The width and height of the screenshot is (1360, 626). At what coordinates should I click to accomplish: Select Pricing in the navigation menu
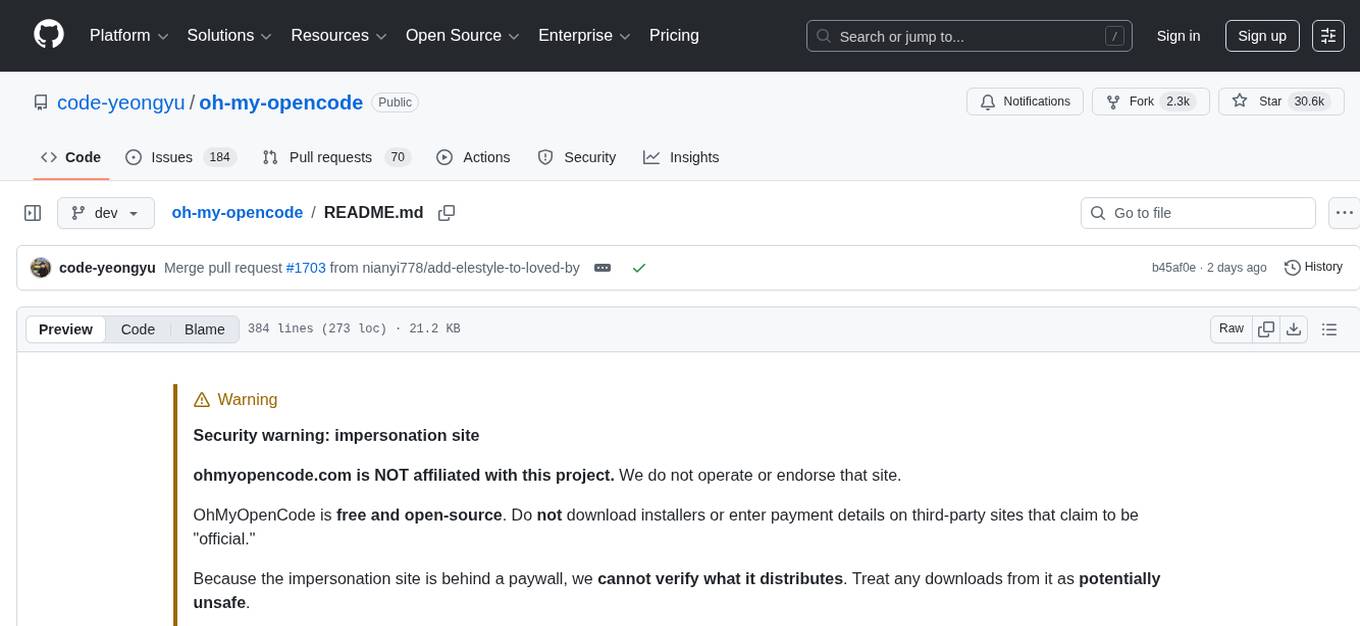[674, 35]
